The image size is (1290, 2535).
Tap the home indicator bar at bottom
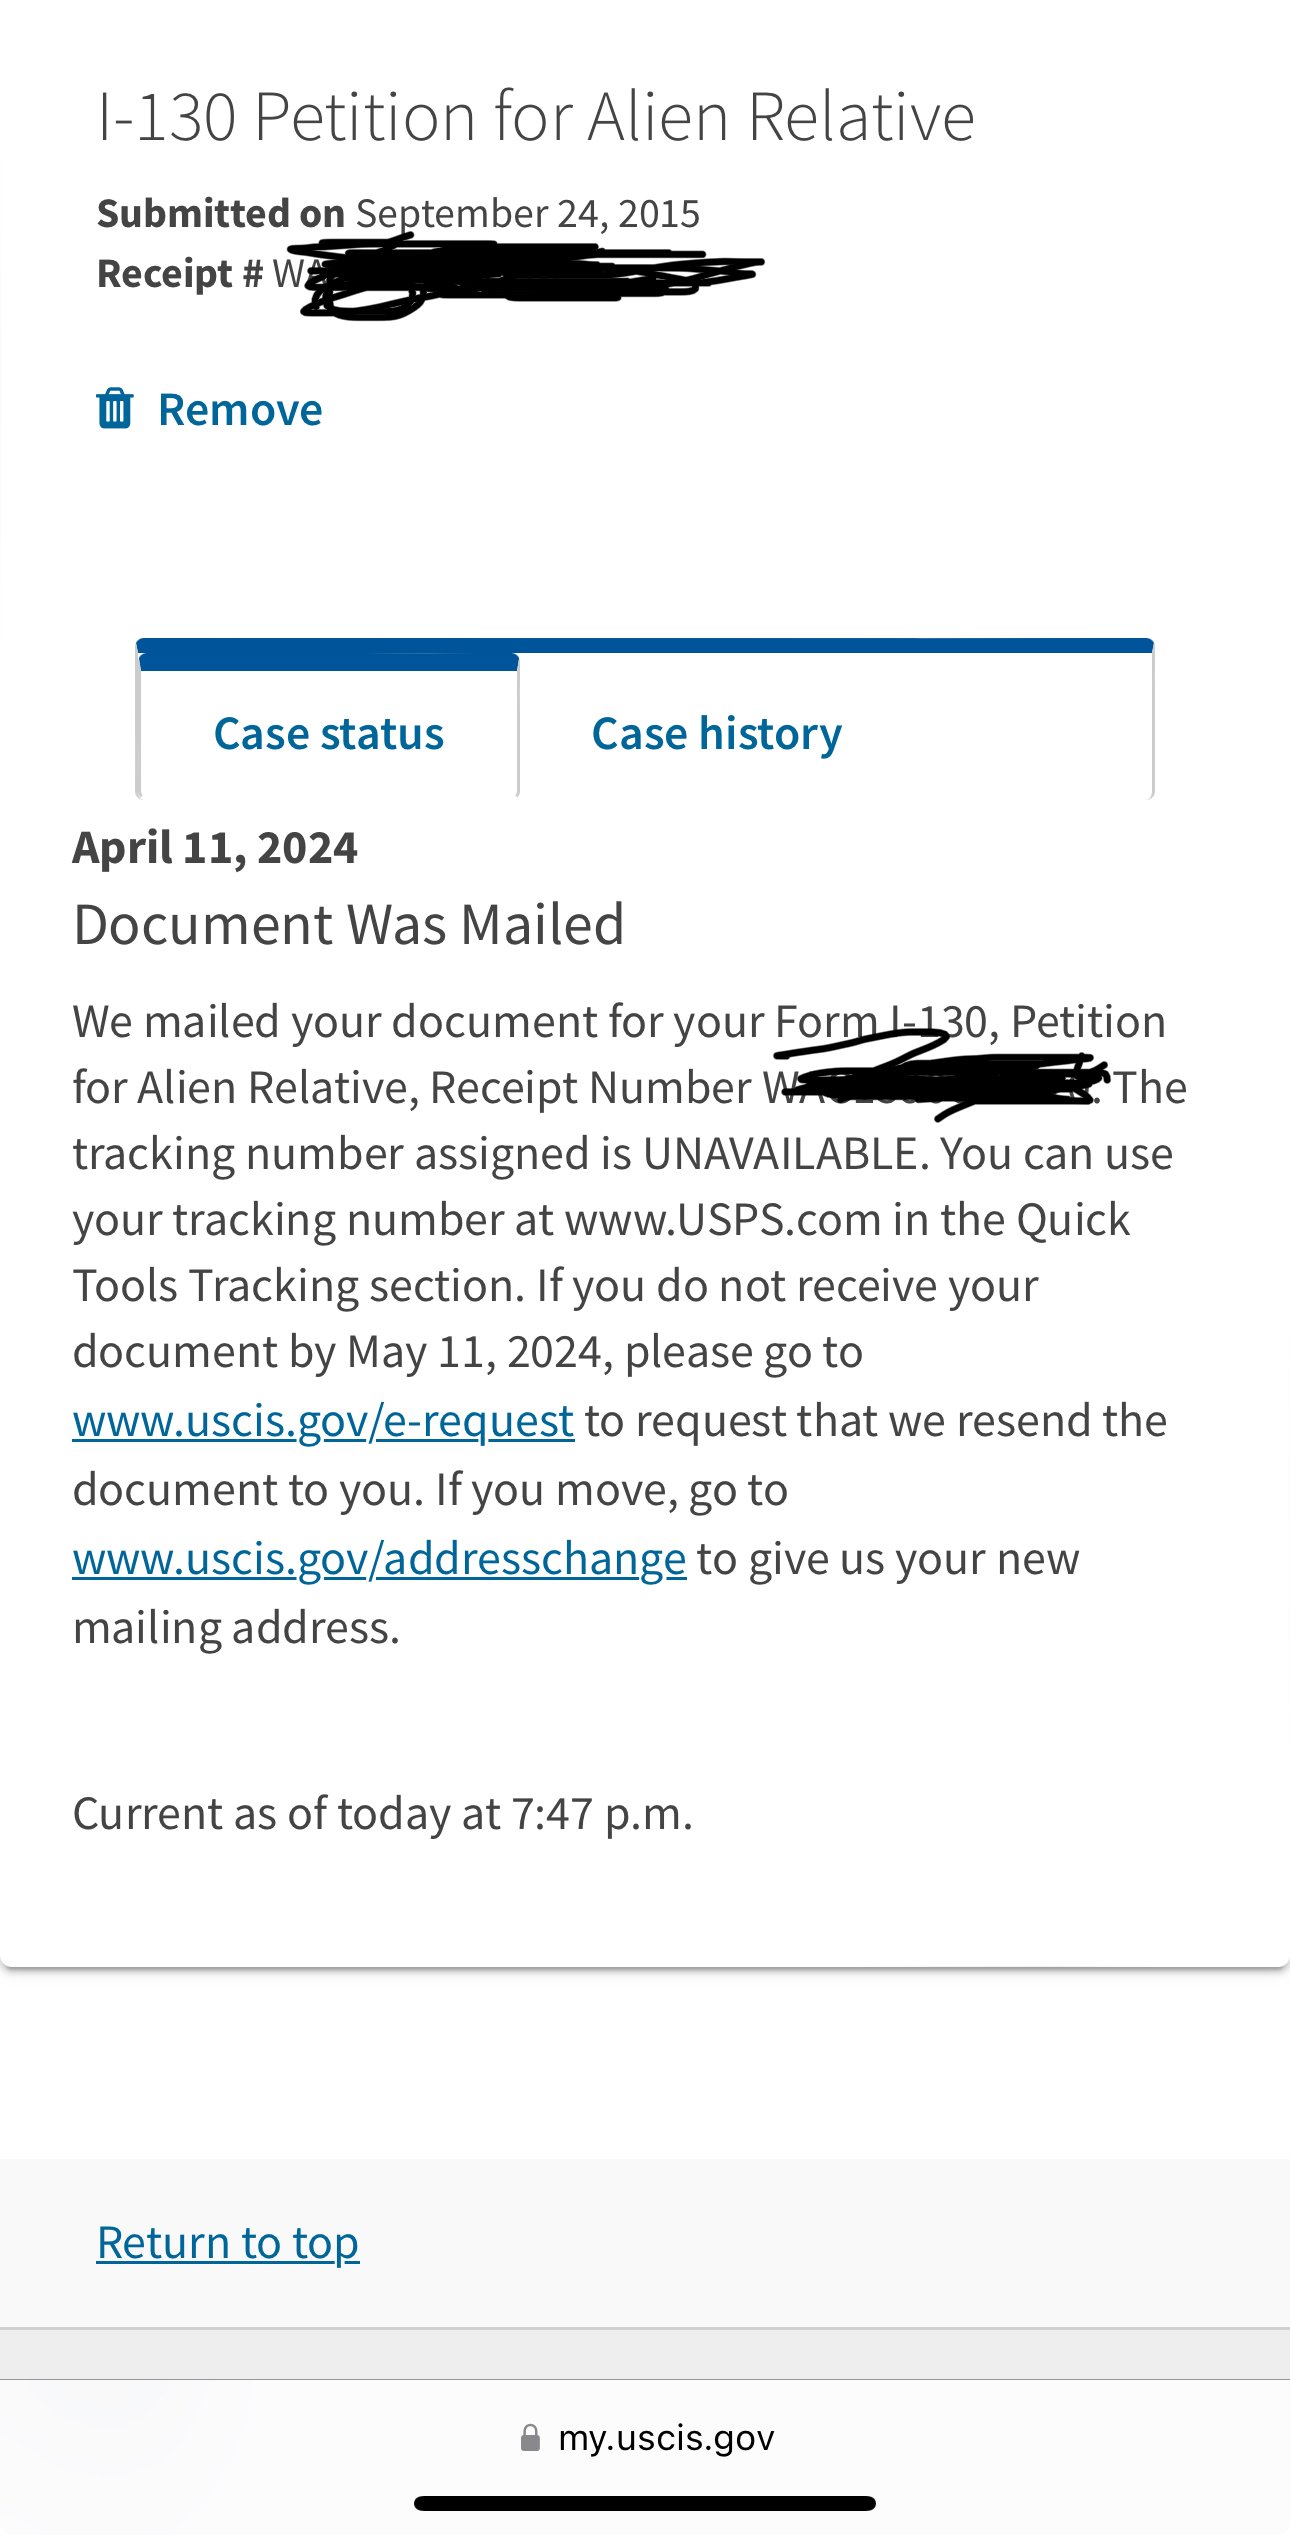pyautogui.click(x=645, y=2503)
